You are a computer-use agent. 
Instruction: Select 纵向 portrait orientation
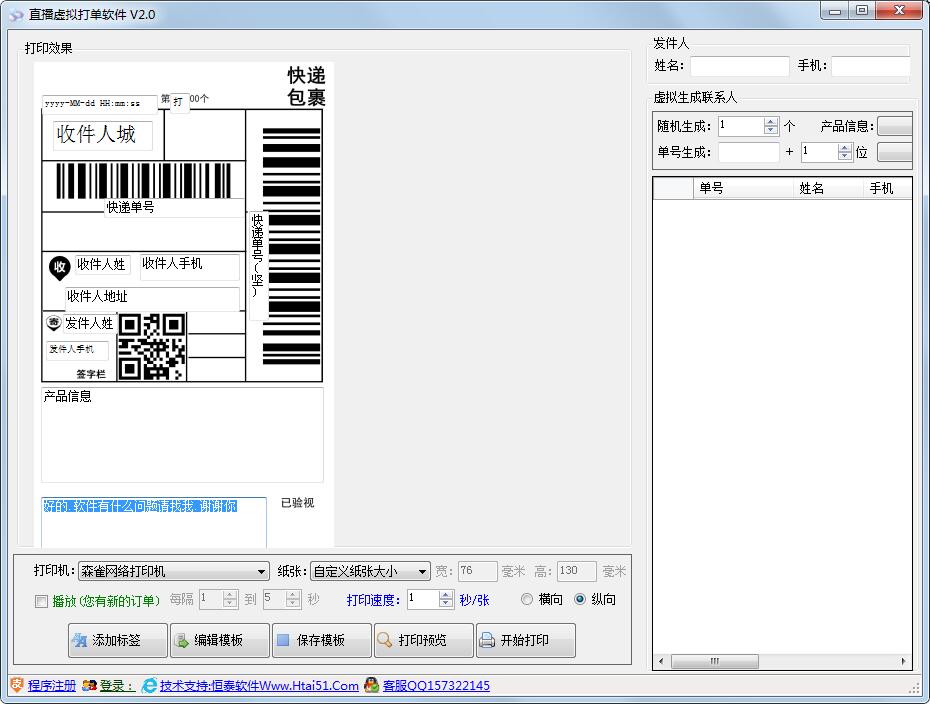[x=580, y=600]
